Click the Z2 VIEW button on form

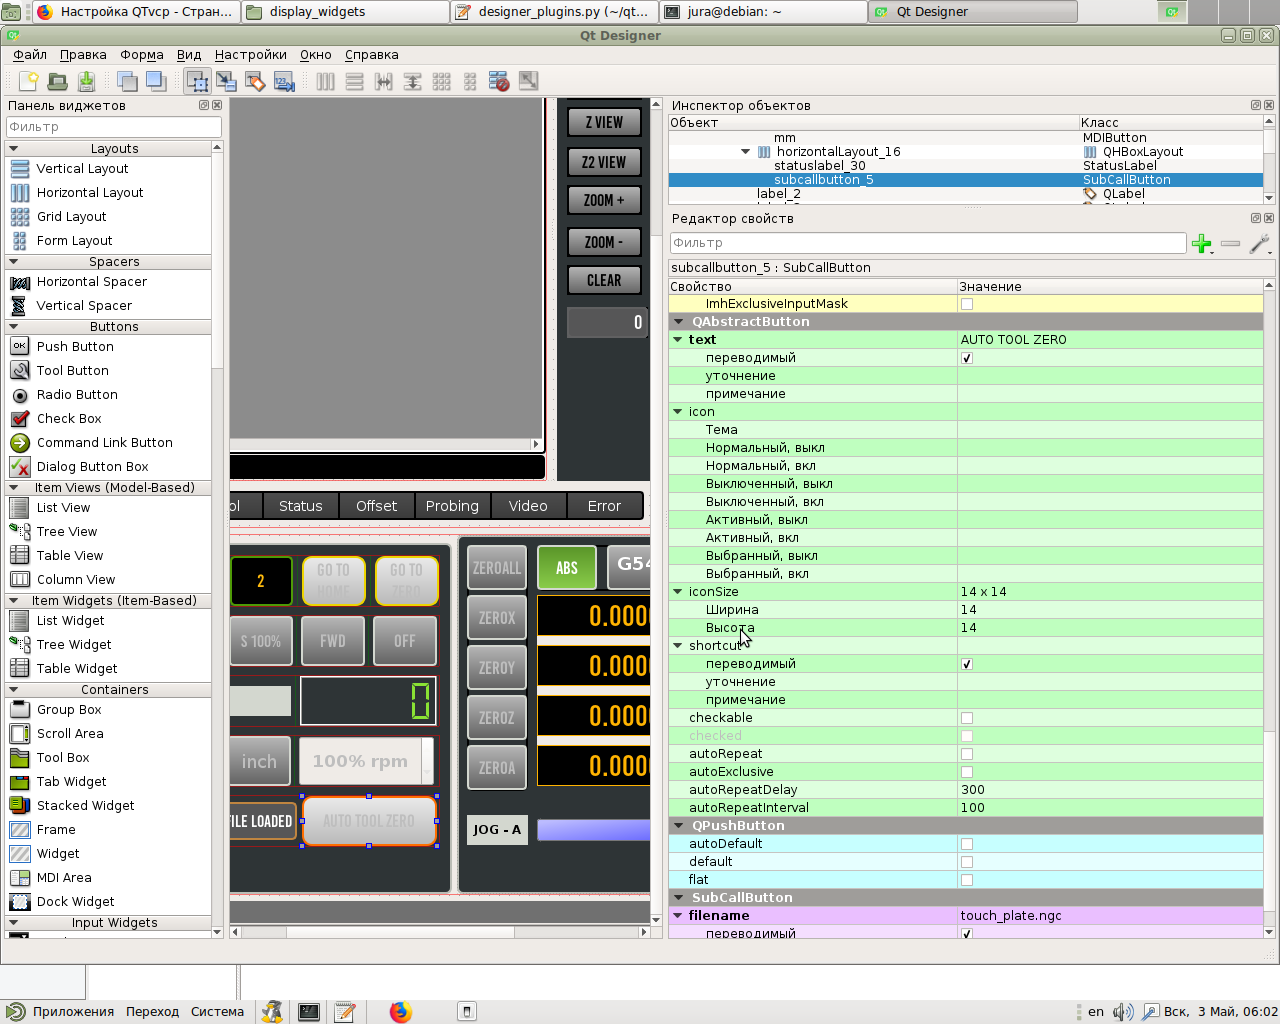604,162
